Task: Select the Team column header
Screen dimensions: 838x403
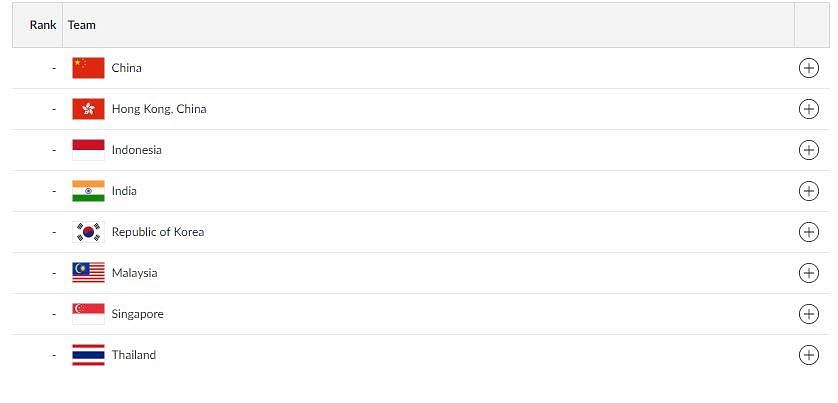Action: click(x=82, y=25)
